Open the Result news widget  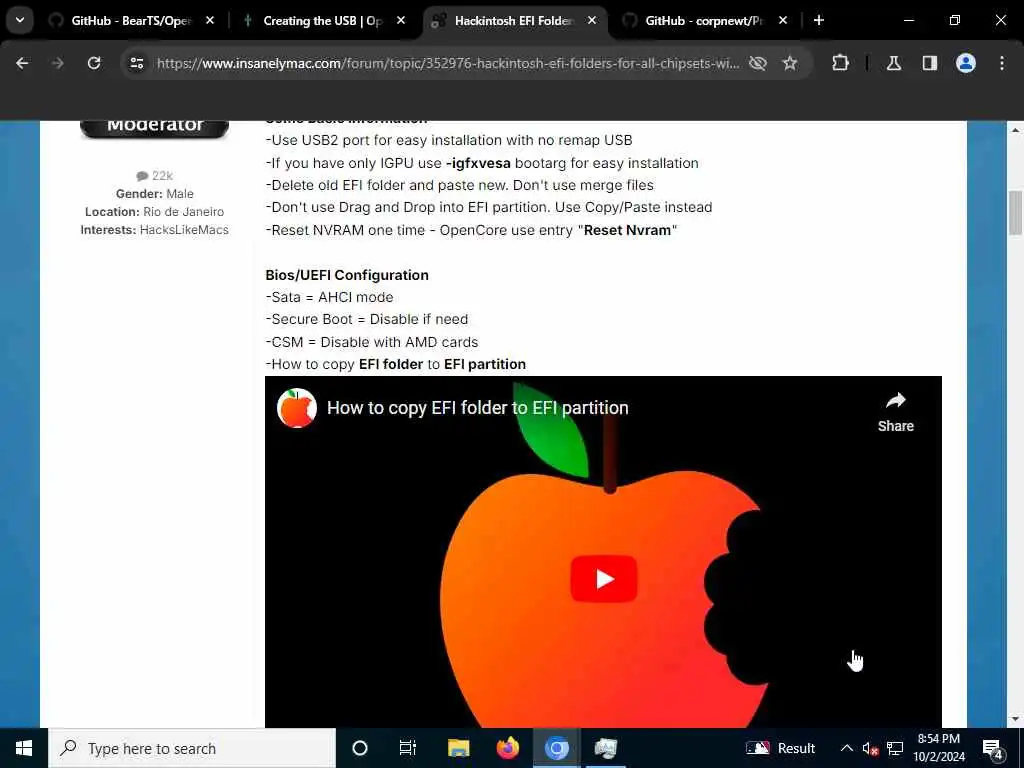pyautogui.click(x=780, y=748)
